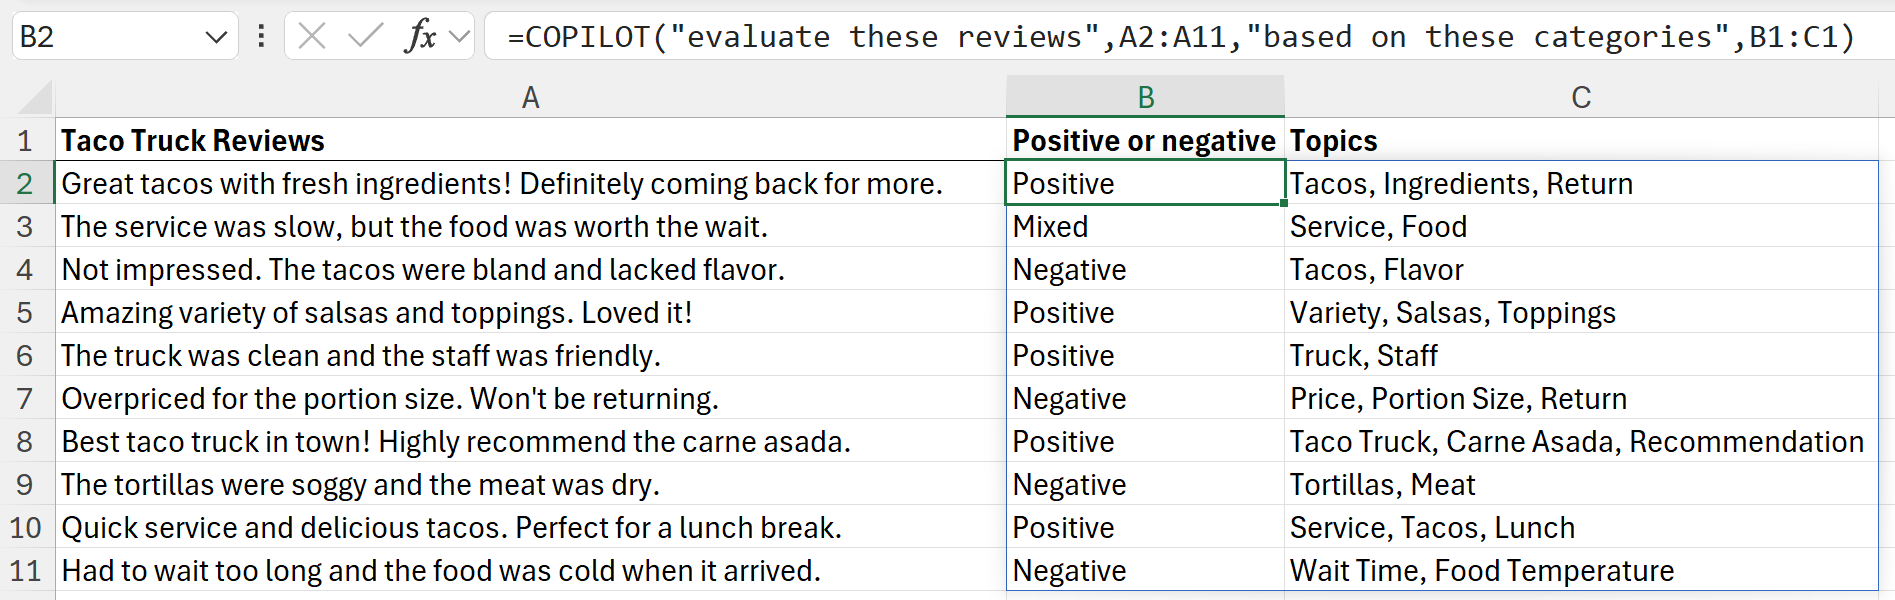This screenshot has height=600, width=1895.
Task: Click the 'Taco Truck, Carne Asada, Recommendation' topics cell
Action: pos(1578,441)
